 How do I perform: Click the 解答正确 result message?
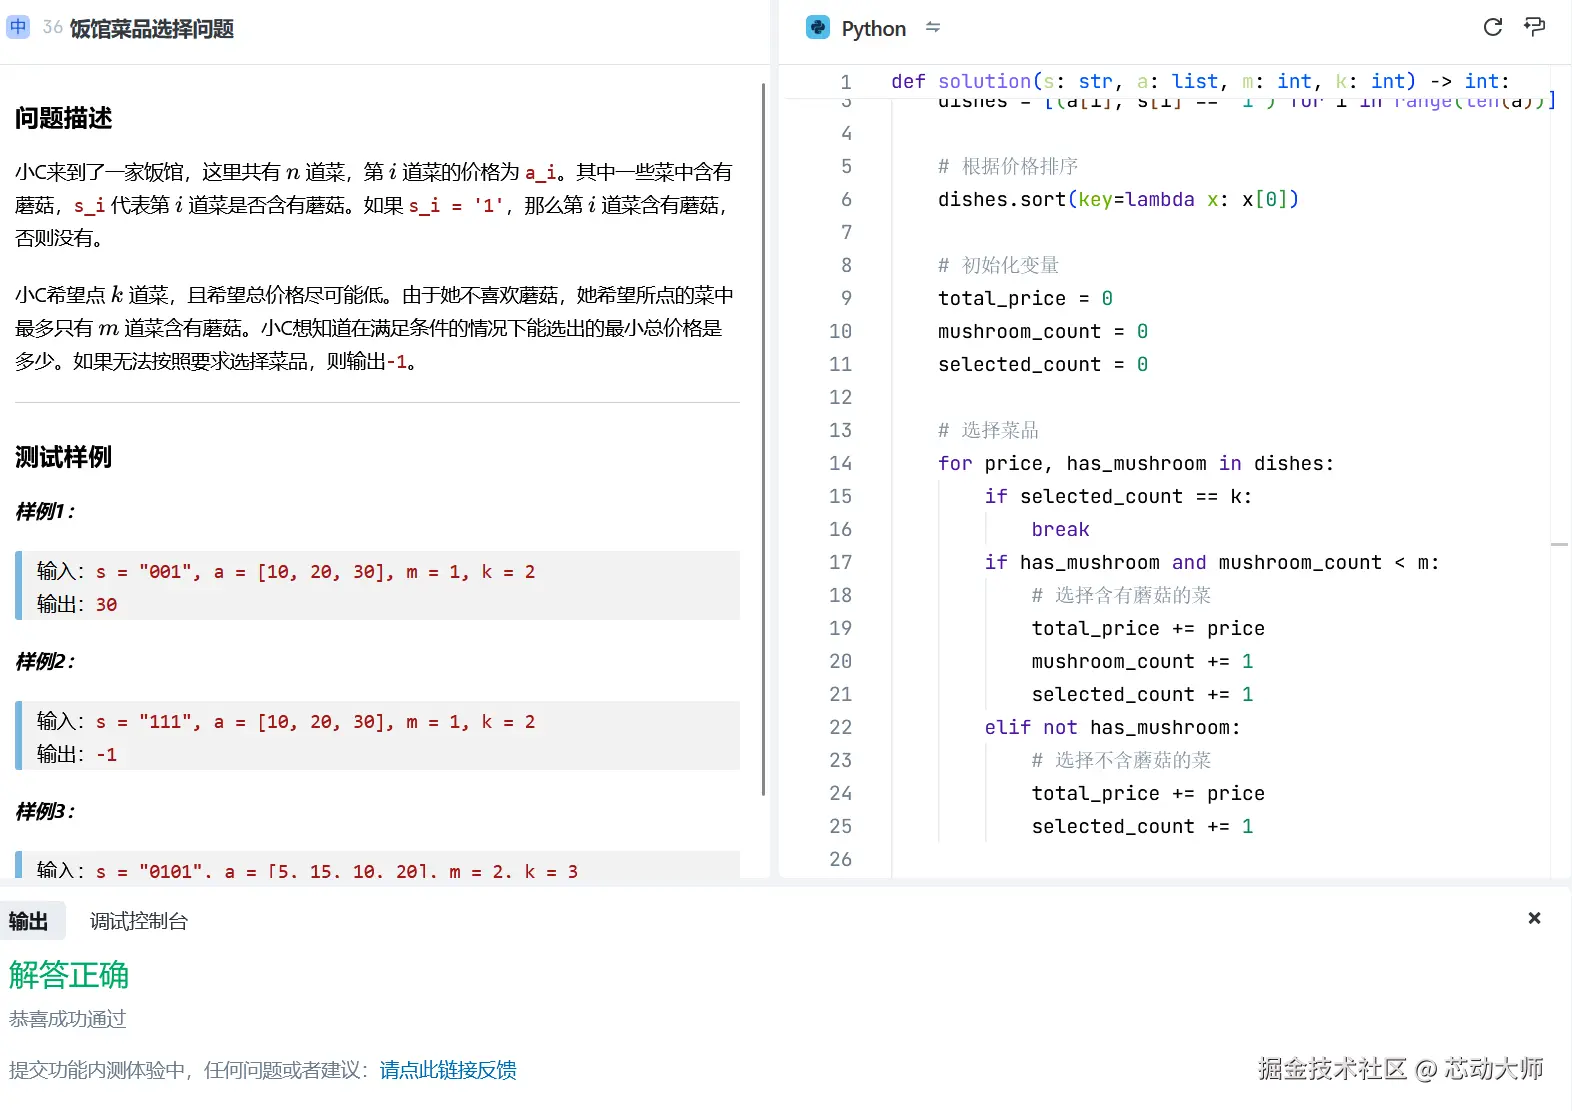point(69,975)
